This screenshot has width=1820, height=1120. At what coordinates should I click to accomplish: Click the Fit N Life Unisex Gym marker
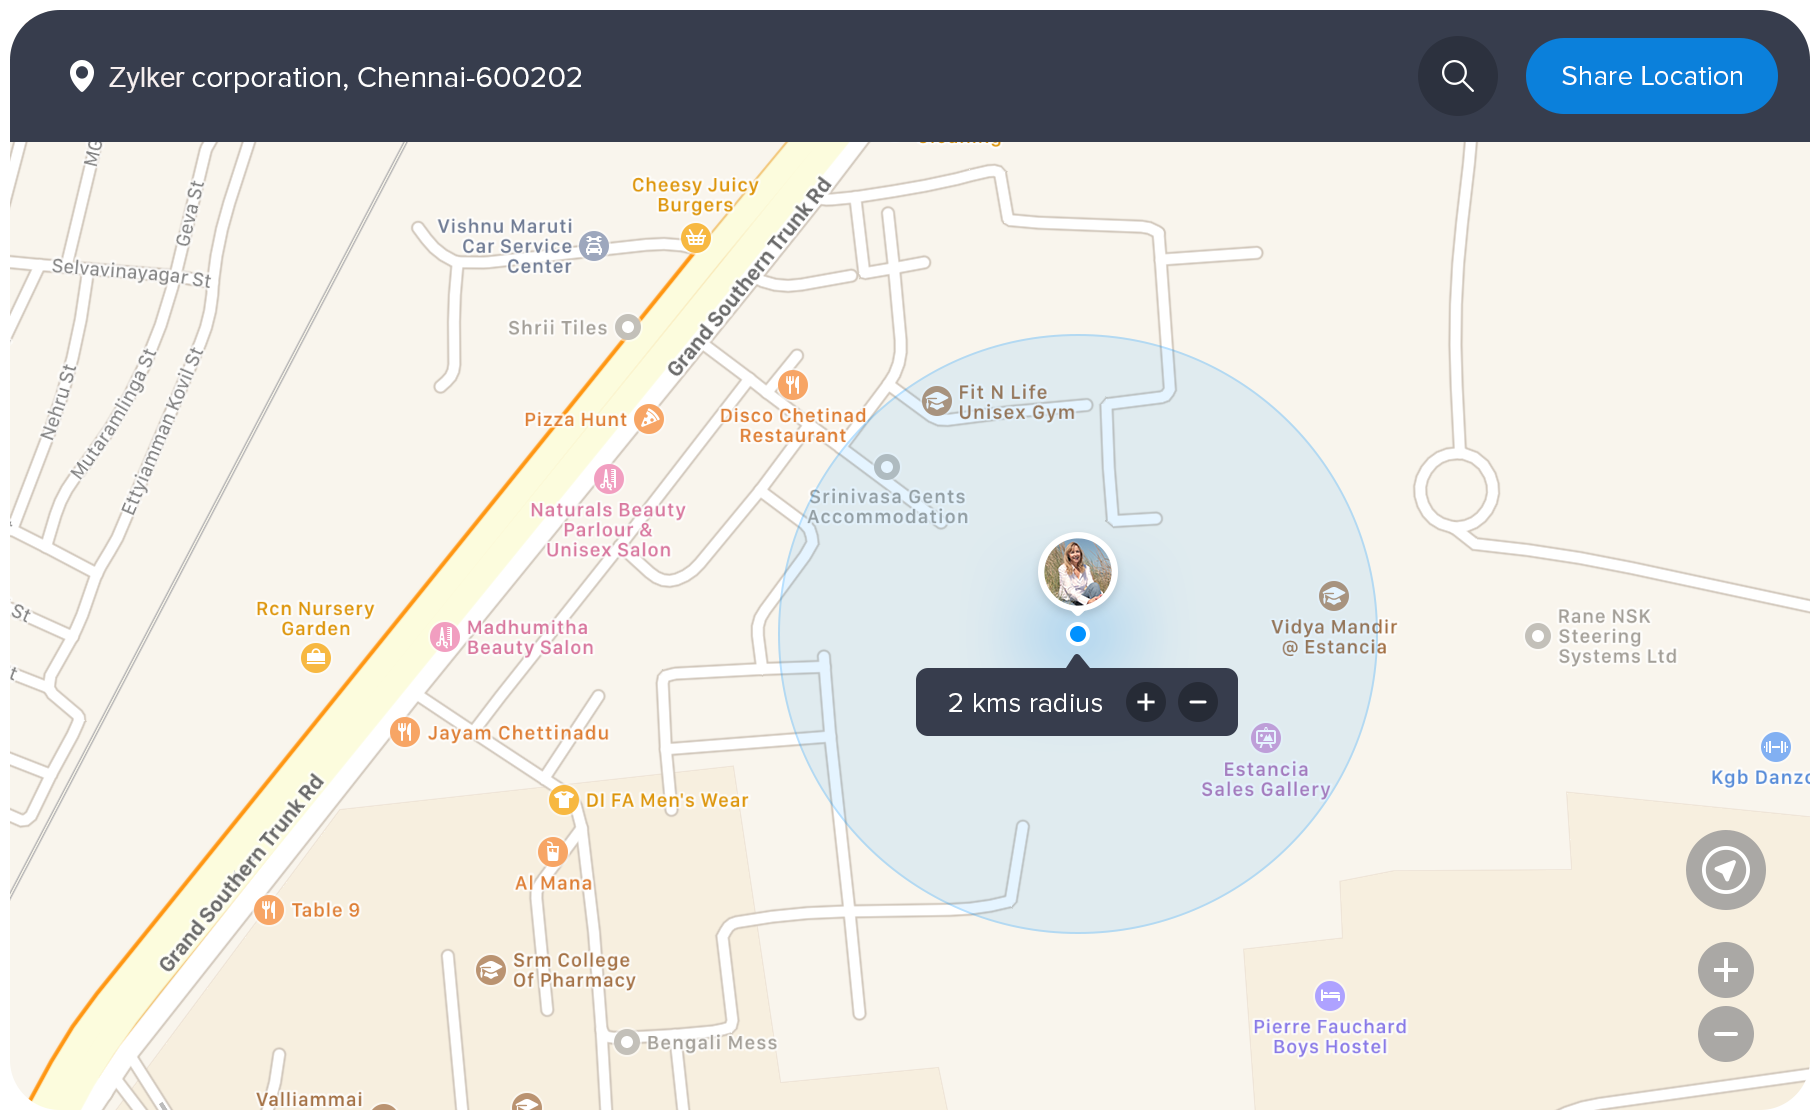pyautogui.click(x=936, y=401)
